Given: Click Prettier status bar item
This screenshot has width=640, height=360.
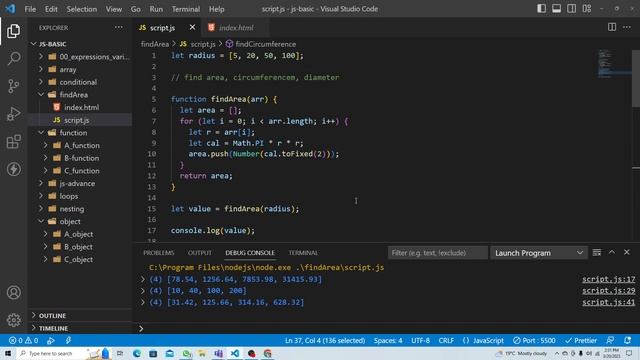Looking at the screenshot, I should tap(581, 340).
